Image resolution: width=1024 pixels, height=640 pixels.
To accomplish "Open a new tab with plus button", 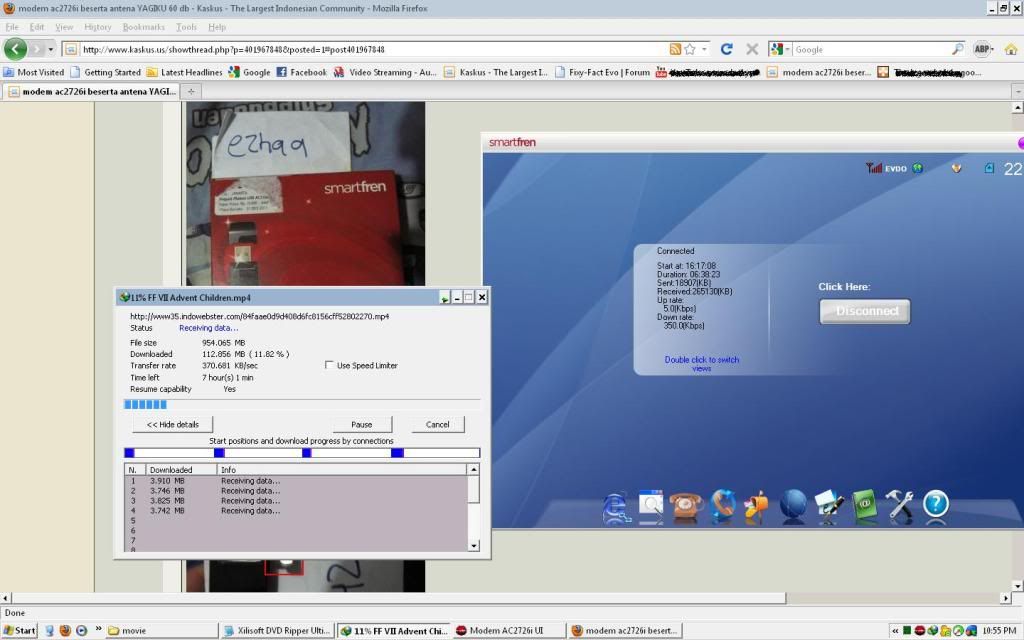I will 191,91.
